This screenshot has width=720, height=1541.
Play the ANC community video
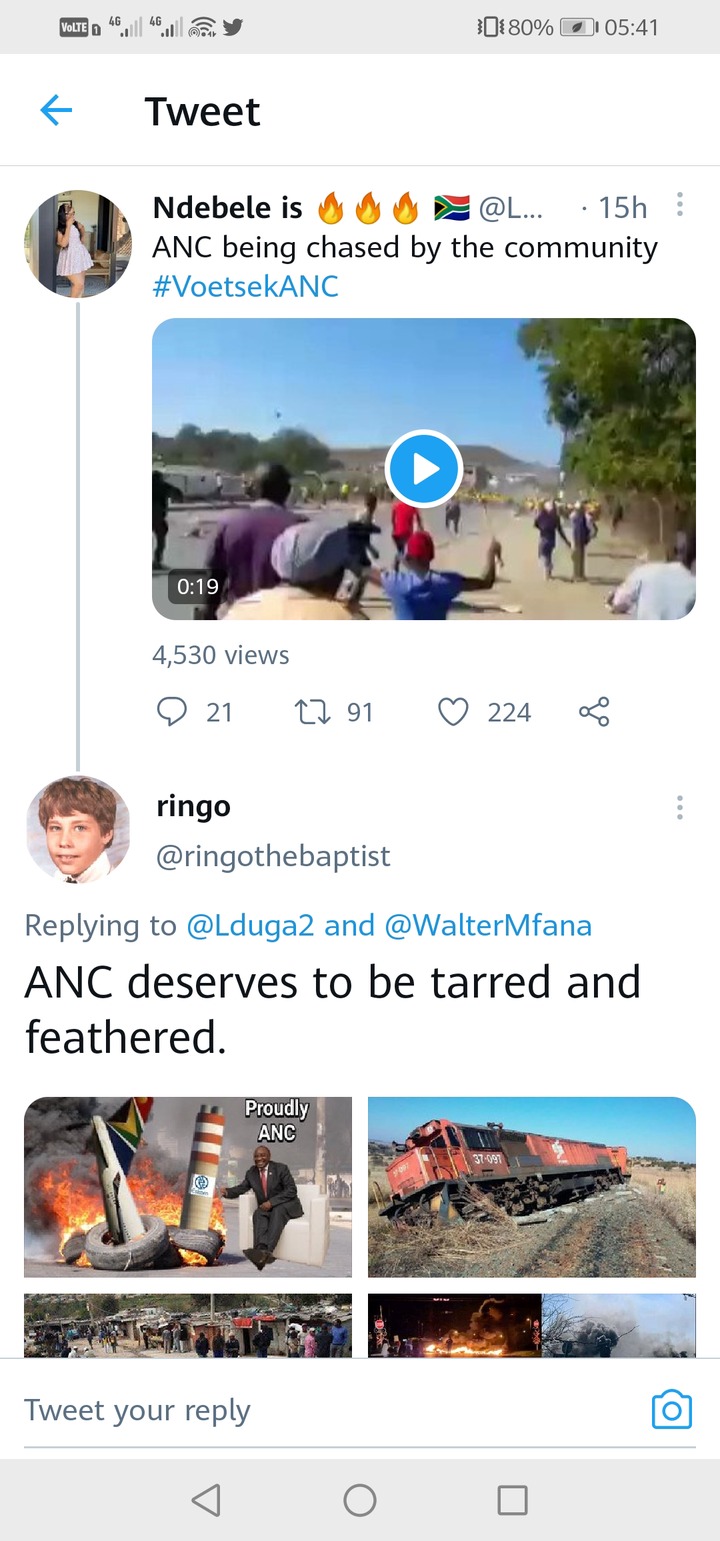tap(423, 468)
